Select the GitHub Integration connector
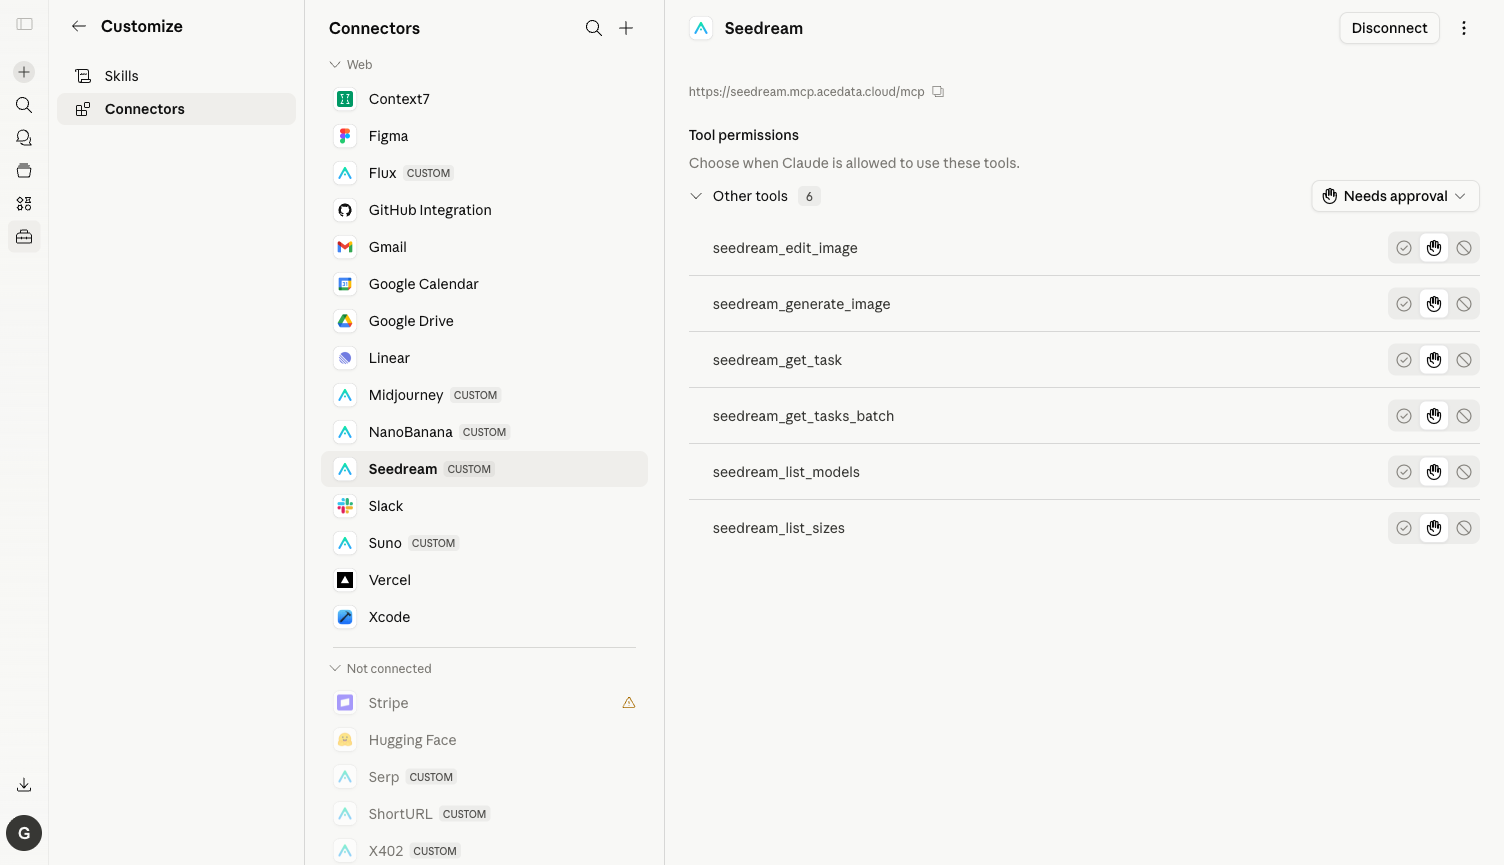This screenshot has width=1504, height=865. (x=484, y=210)
